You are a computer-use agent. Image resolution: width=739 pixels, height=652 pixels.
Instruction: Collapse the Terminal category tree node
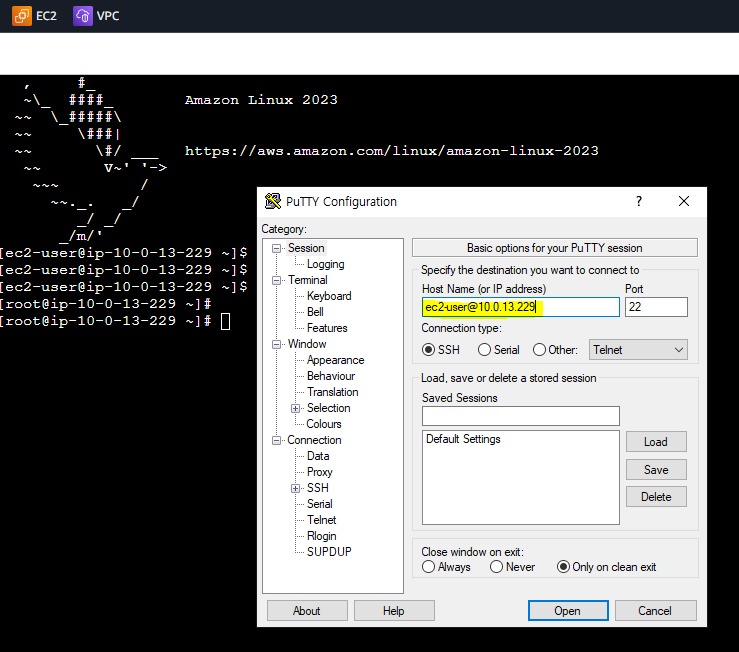coord(277,281)
